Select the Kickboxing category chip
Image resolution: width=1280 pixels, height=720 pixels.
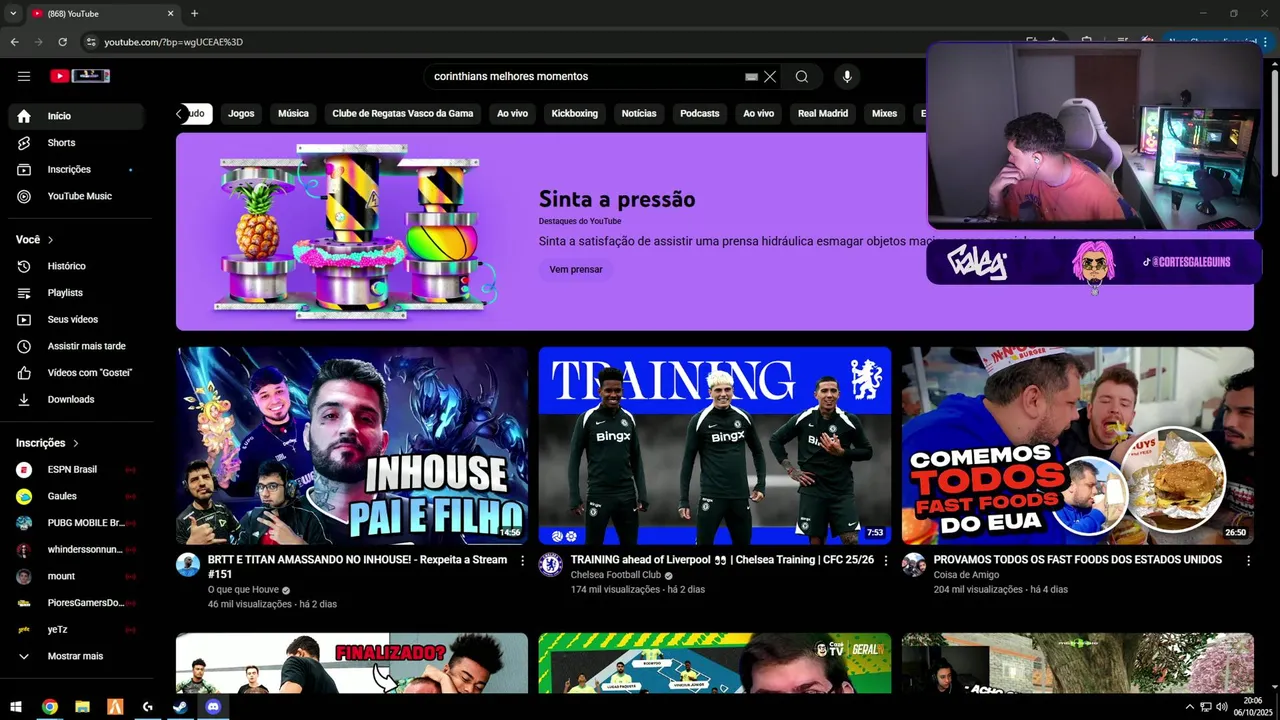pos(575,114)
